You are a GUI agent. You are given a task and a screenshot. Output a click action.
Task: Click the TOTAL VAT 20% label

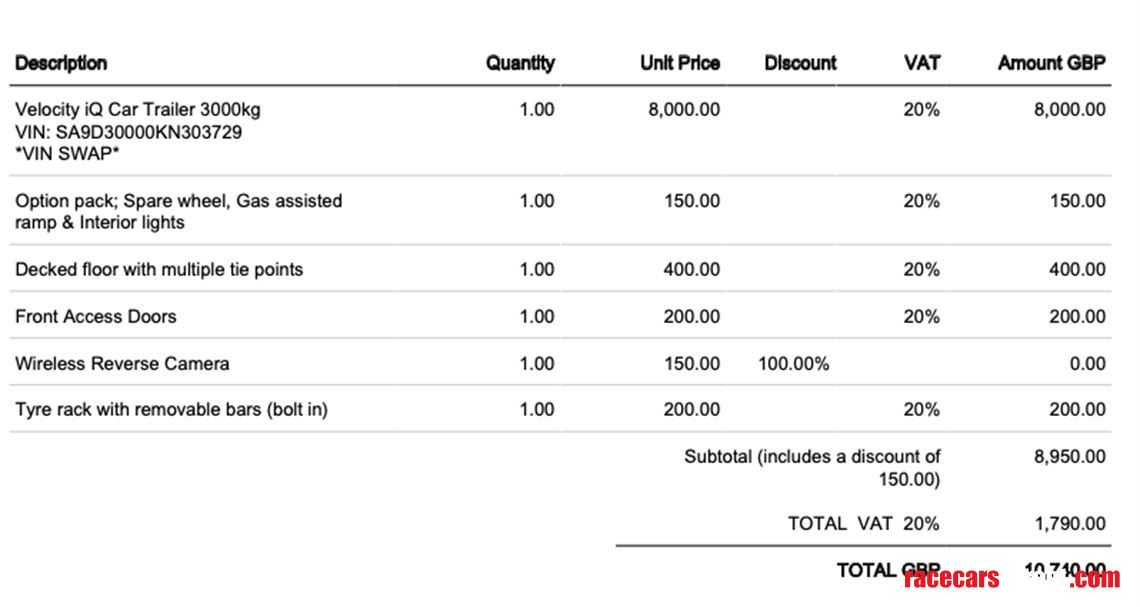tap(863, 523)
